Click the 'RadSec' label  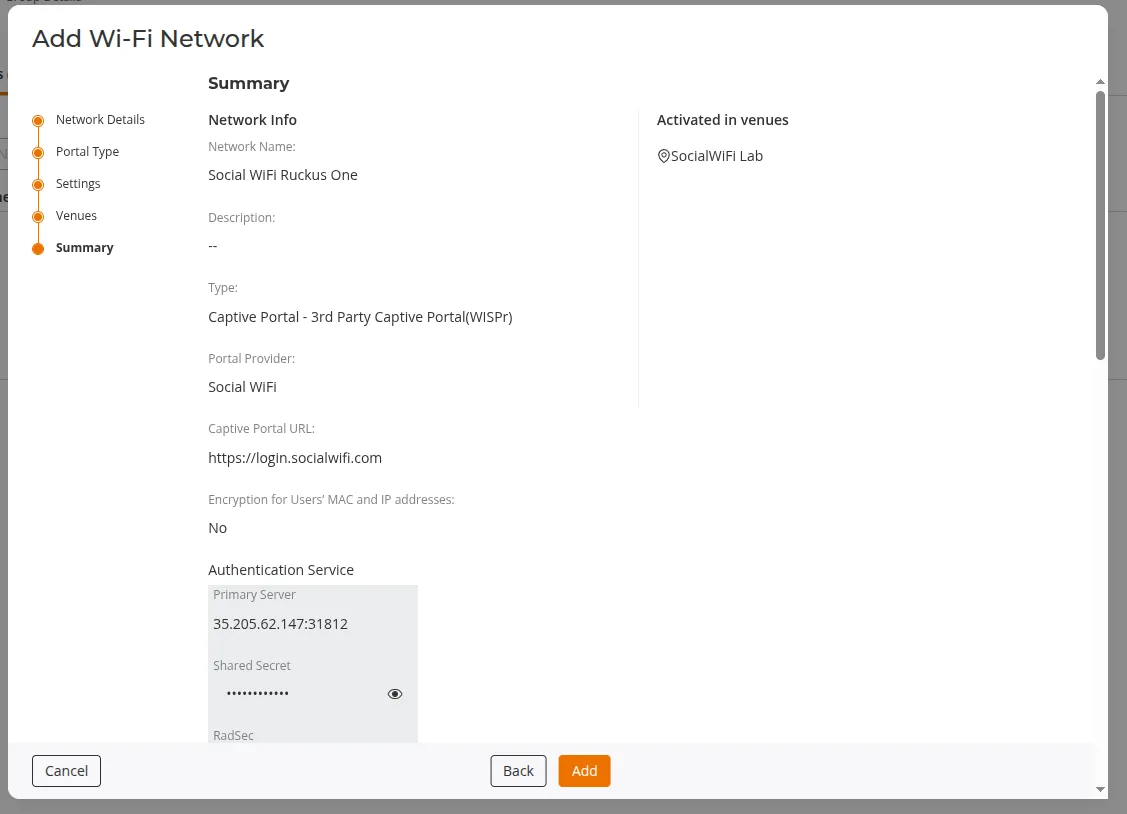(233, 735)
